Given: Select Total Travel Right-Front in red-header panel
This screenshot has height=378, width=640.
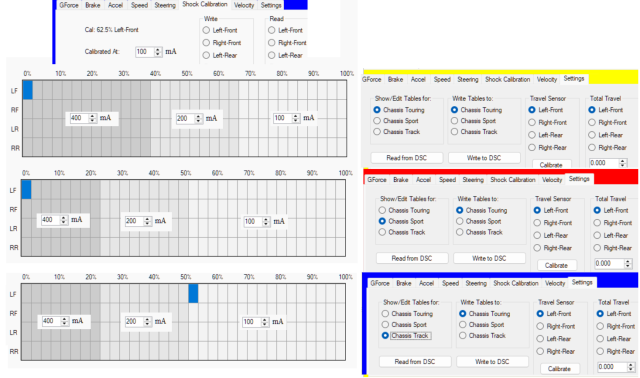Looking at the screenshot, I should click(x=597, y=223).
